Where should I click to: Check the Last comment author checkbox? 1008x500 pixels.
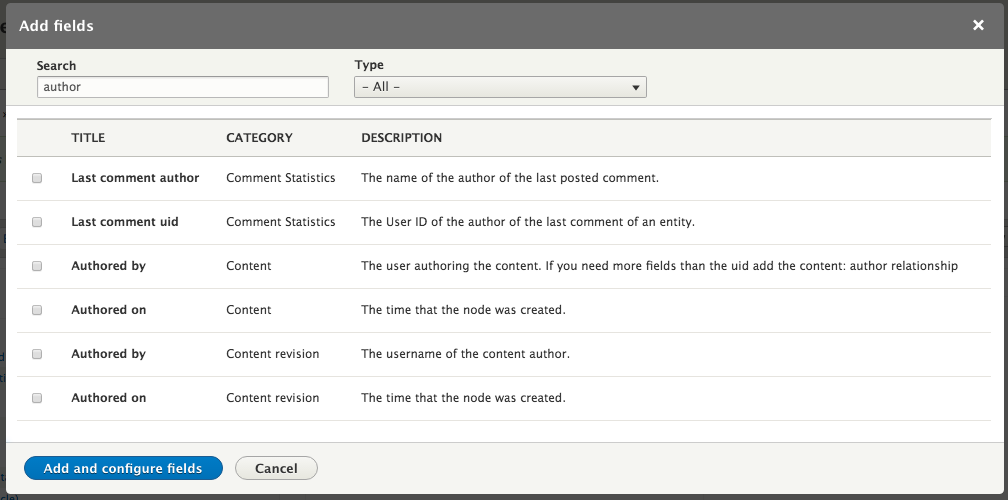37,178
